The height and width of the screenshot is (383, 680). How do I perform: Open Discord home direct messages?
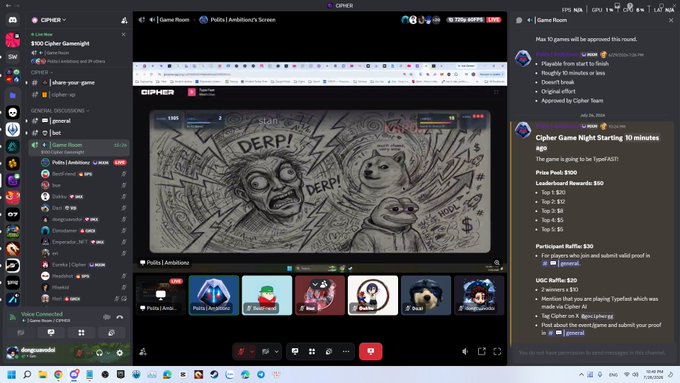tap(13, 20)
